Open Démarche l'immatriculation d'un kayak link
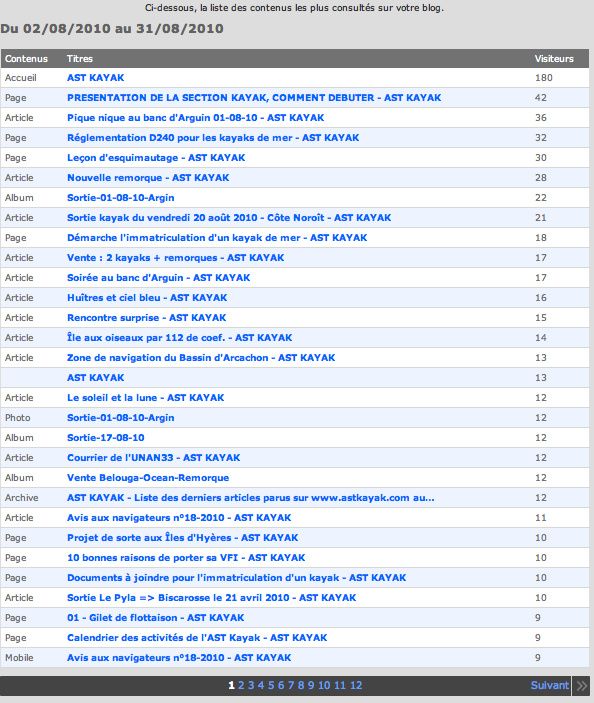The width and height of the screenshot is (594, 703). click(x=217, y=238)
